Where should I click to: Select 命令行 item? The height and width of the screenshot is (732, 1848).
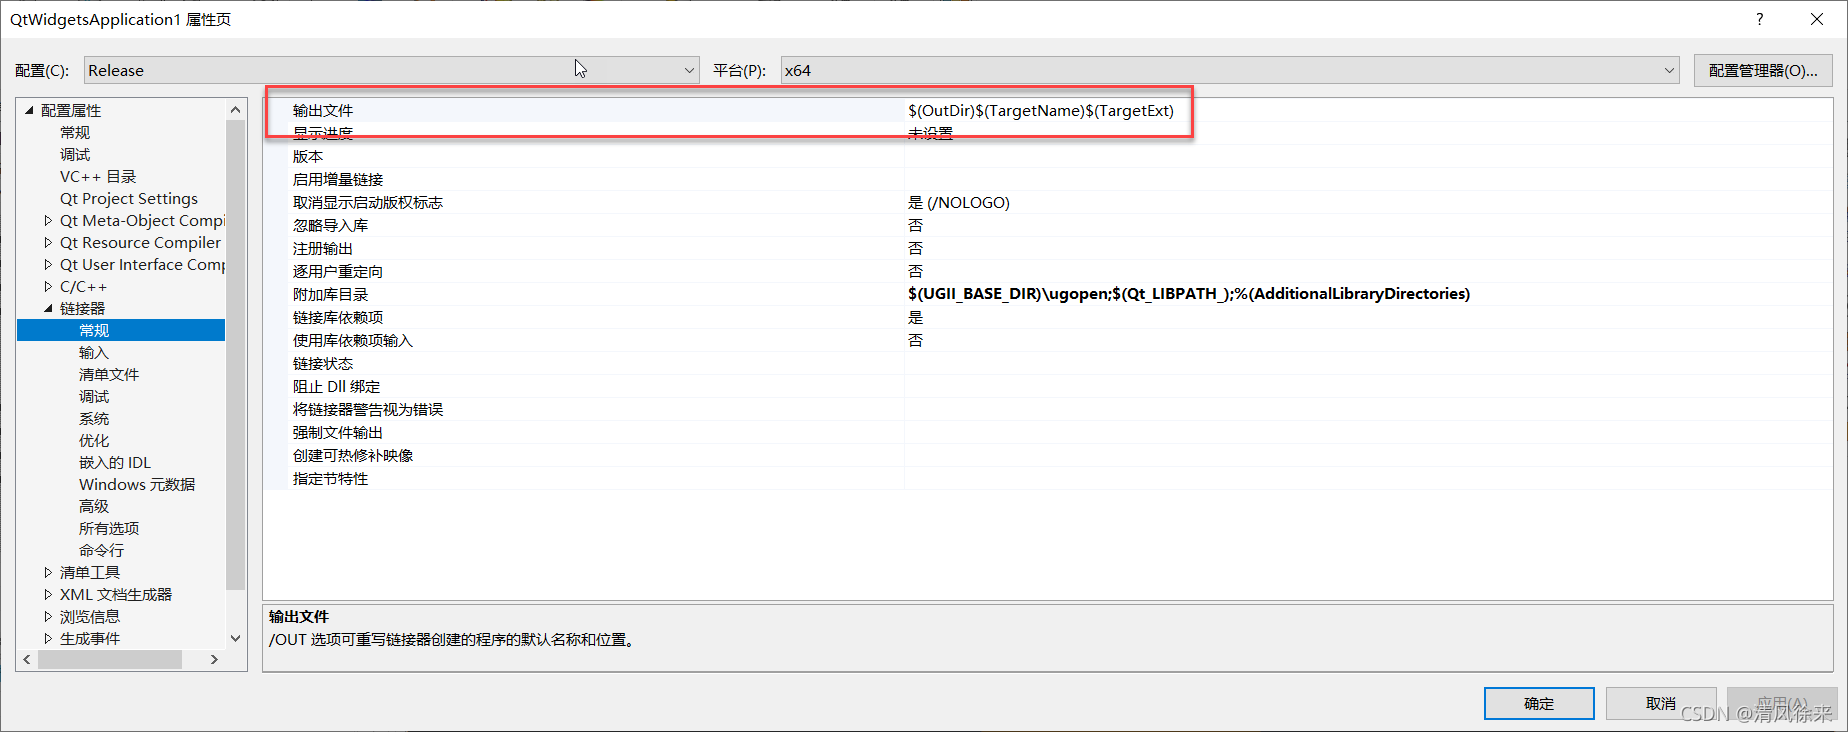[102, 550]
